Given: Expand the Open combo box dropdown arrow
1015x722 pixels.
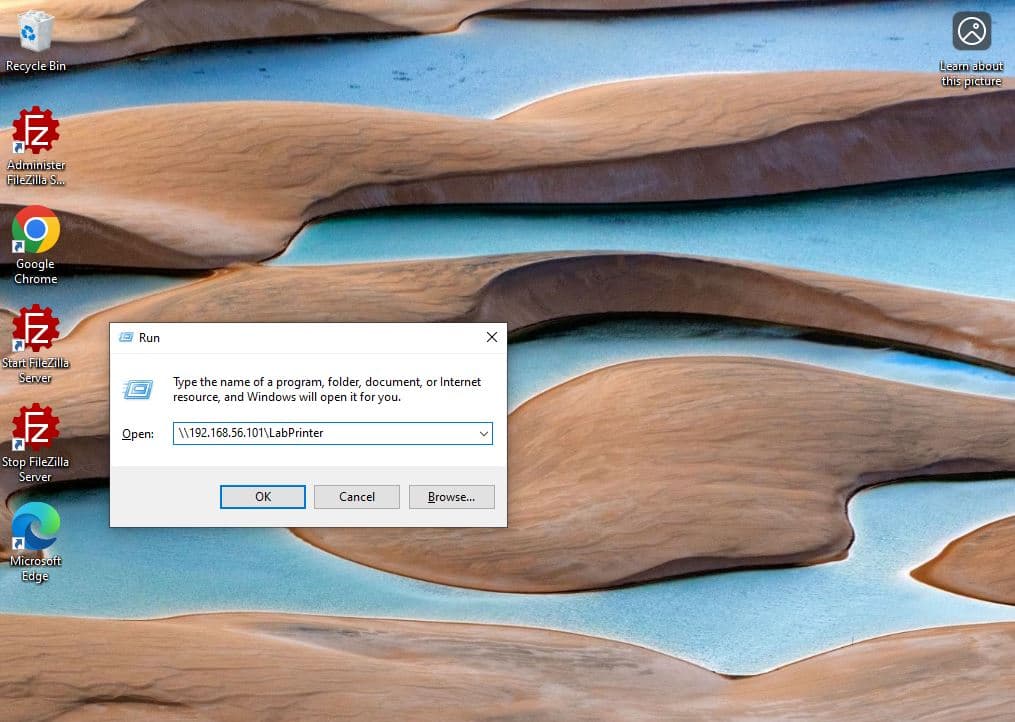Looking at the screenshot, I should point(483,434).
